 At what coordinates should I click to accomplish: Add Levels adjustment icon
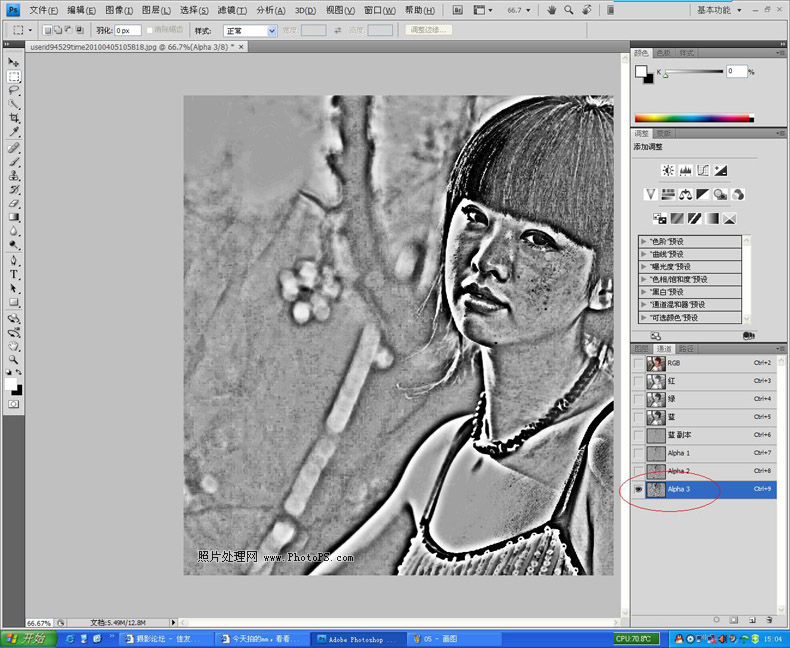tap(685, 170)
